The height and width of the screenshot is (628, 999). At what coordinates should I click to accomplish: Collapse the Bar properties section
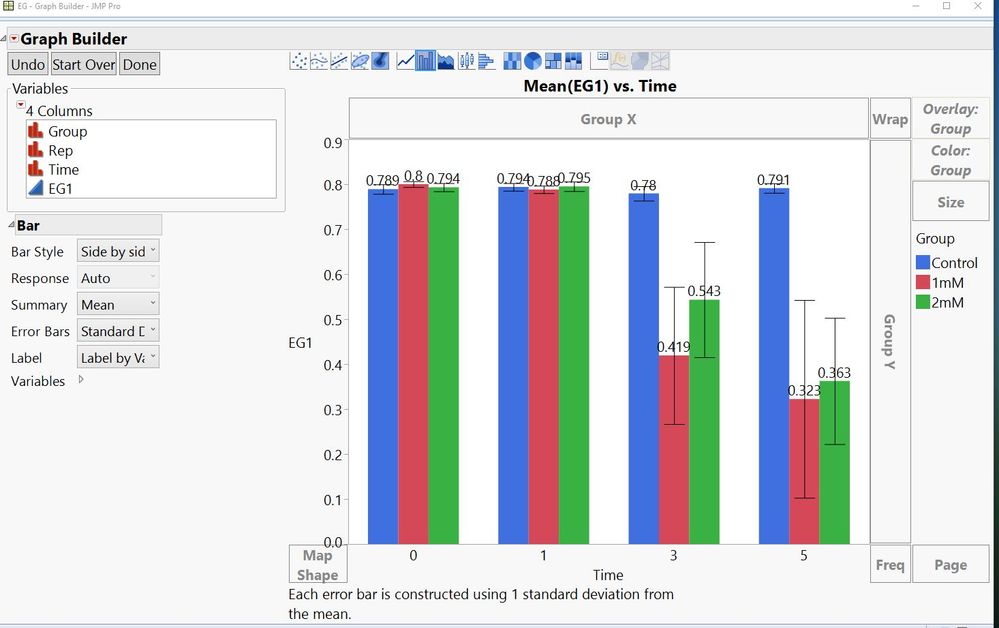tap(11, 224)
